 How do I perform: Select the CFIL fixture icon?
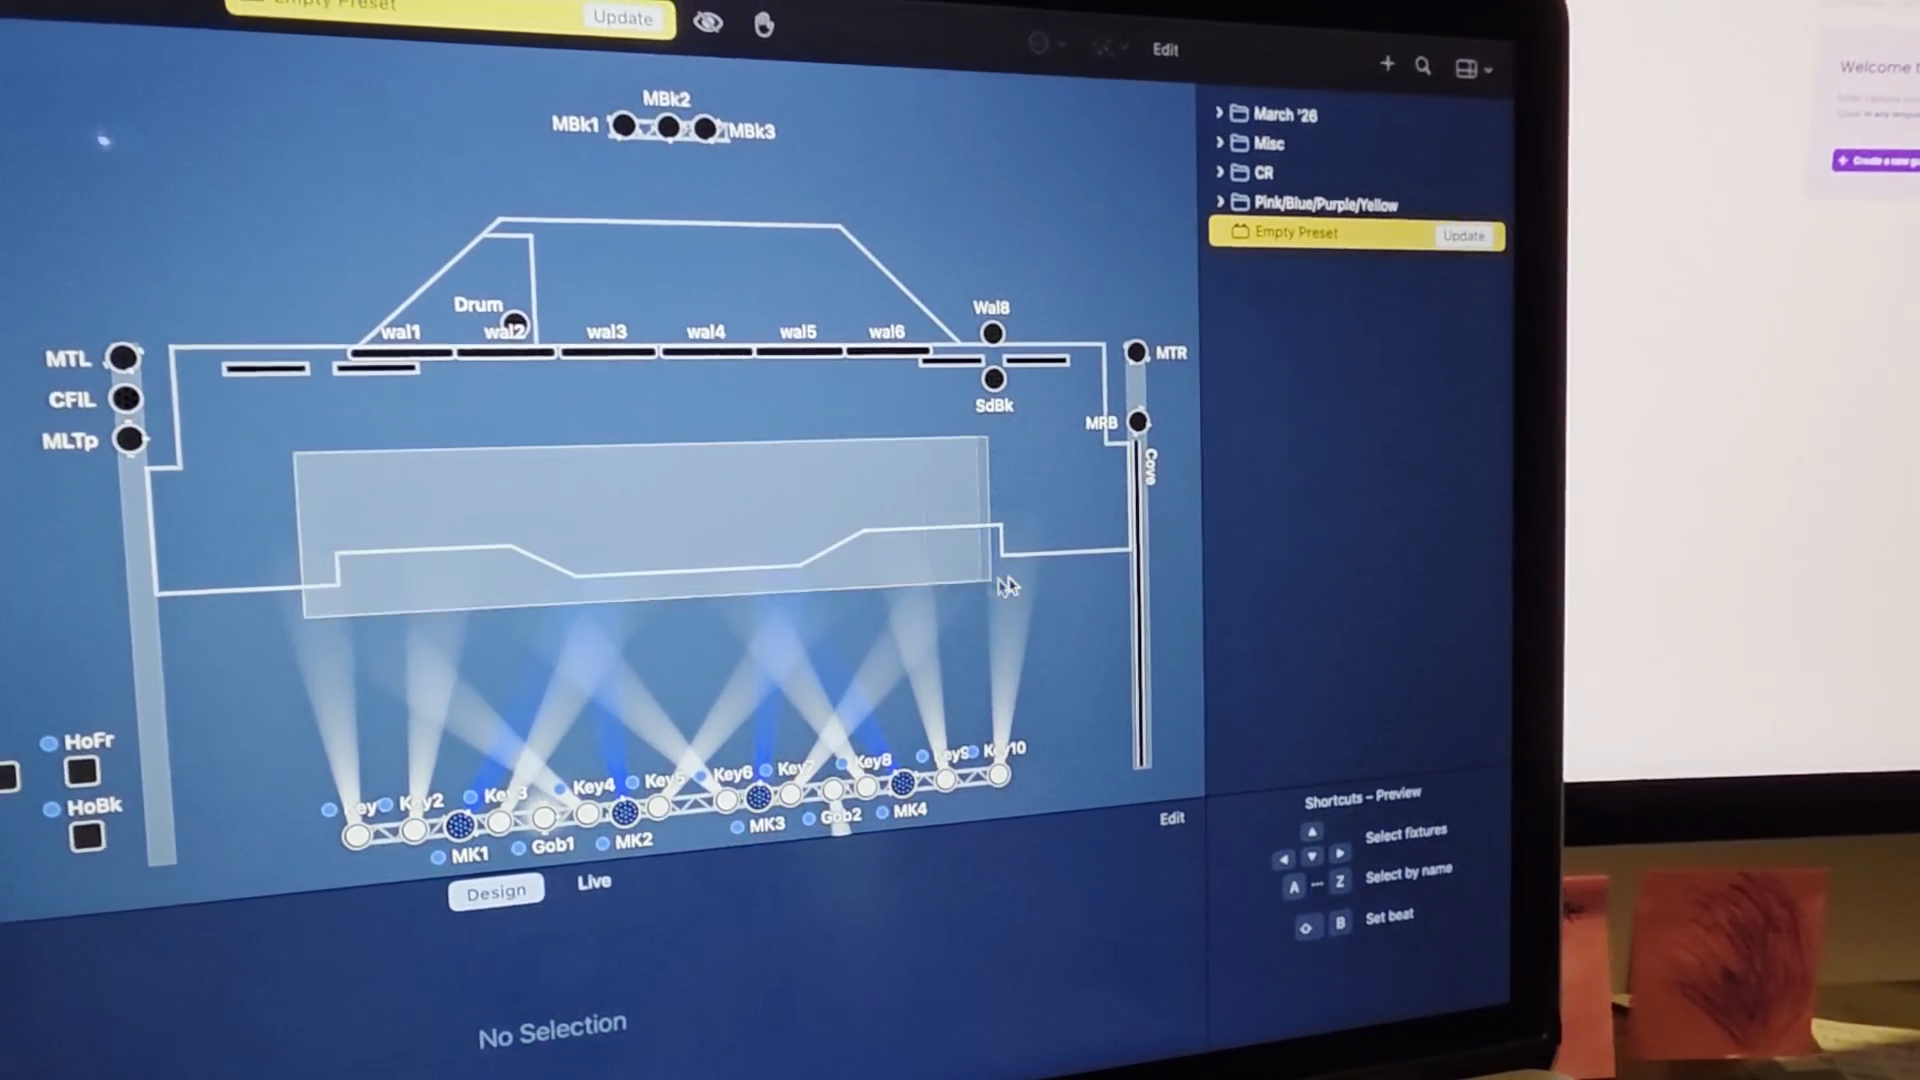point(126,399)
